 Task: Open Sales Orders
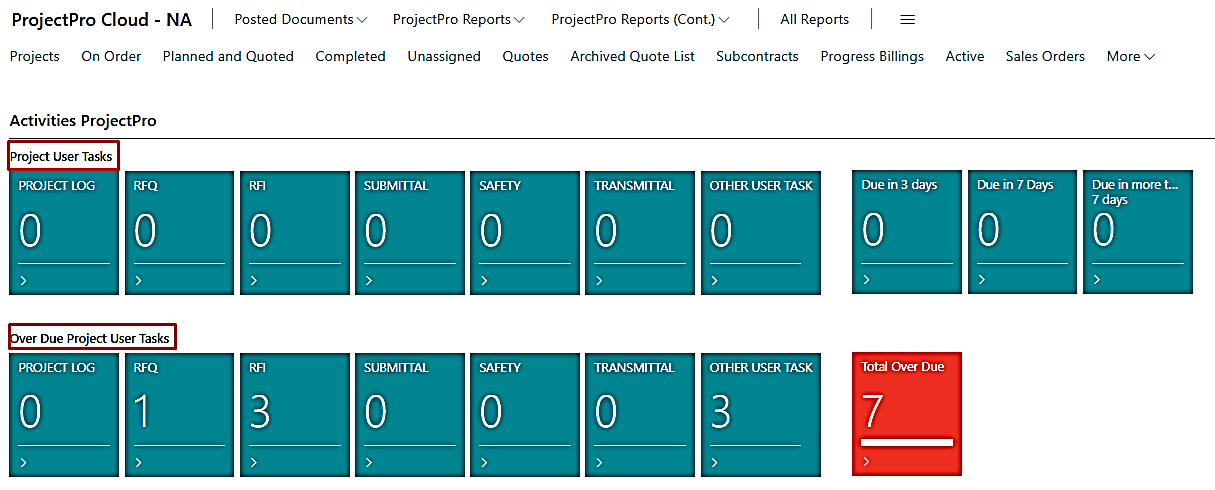click(x=1045, y=57)
